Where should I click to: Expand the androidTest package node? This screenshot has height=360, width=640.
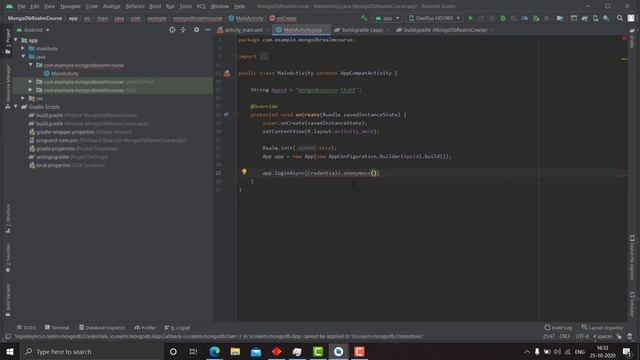(31, 82)
